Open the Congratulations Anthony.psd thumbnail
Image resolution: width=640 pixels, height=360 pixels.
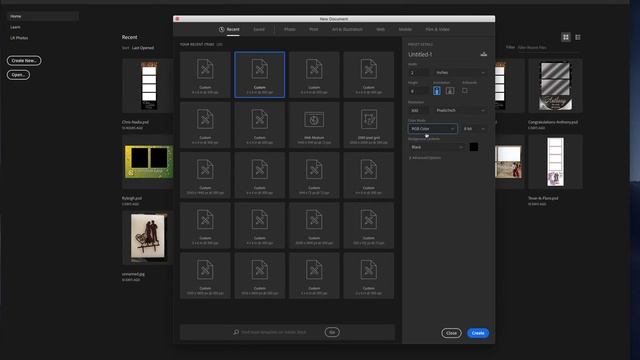pyautogui.click(x=555, y=86)
